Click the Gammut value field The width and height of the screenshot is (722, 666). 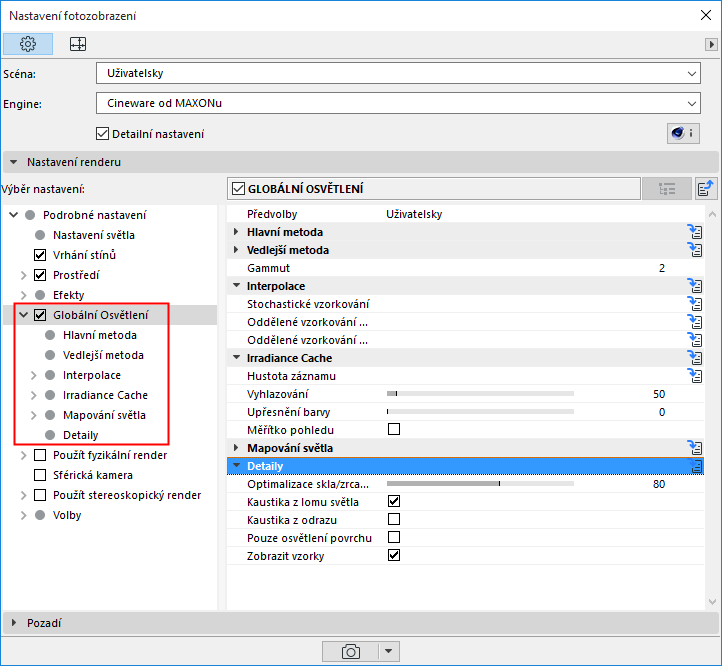point(662,268)
